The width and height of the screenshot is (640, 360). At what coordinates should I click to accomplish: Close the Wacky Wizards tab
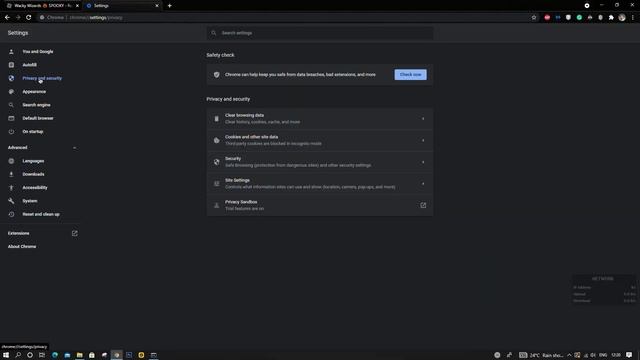[77, 6]
